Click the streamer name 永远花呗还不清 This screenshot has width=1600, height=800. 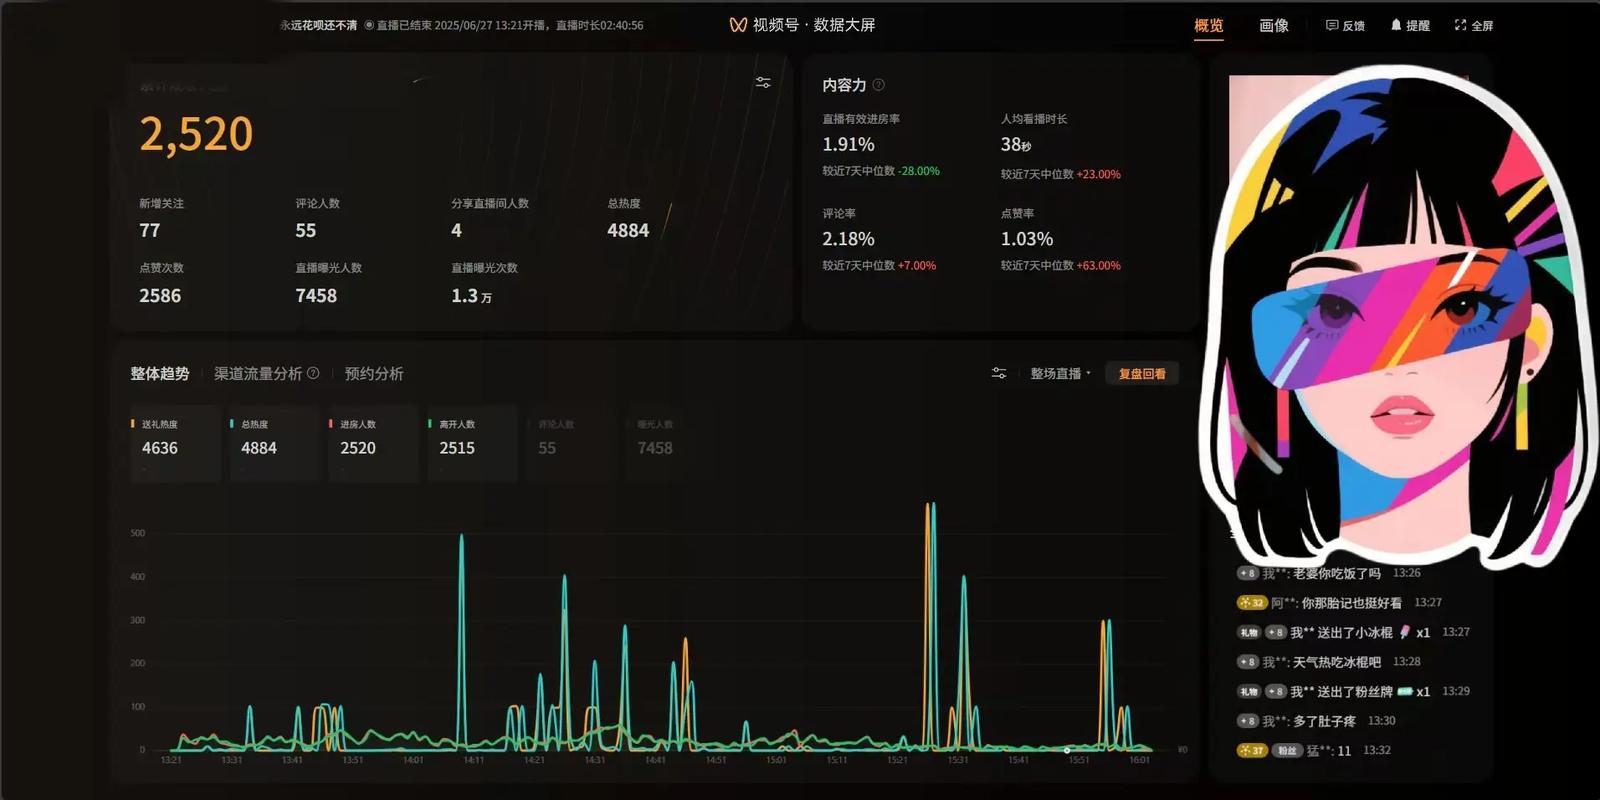tap(318, 26)
